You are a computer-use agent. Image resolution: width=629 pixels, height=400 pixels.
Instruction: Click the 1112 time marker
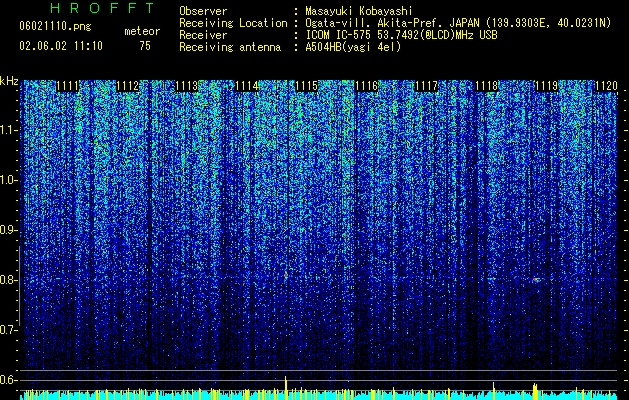[128, 86]
